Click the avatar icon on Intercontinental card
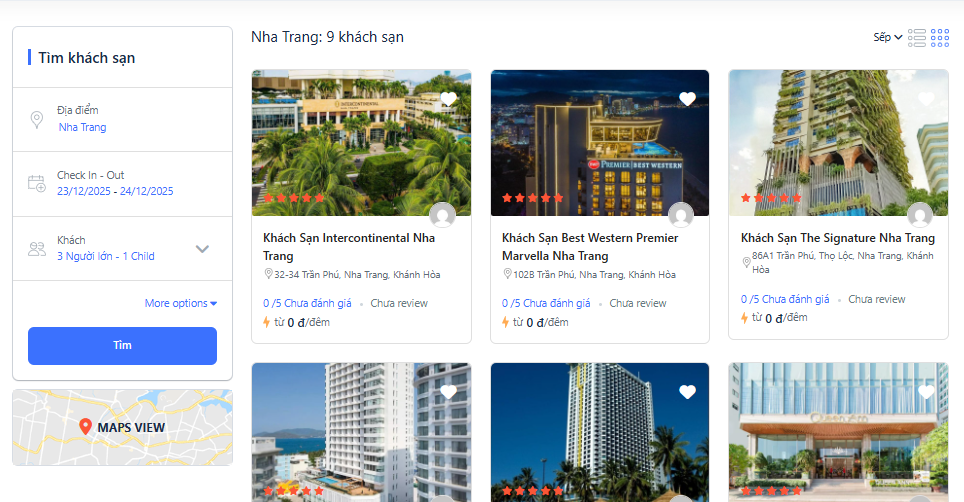 (x=442, y=215)
